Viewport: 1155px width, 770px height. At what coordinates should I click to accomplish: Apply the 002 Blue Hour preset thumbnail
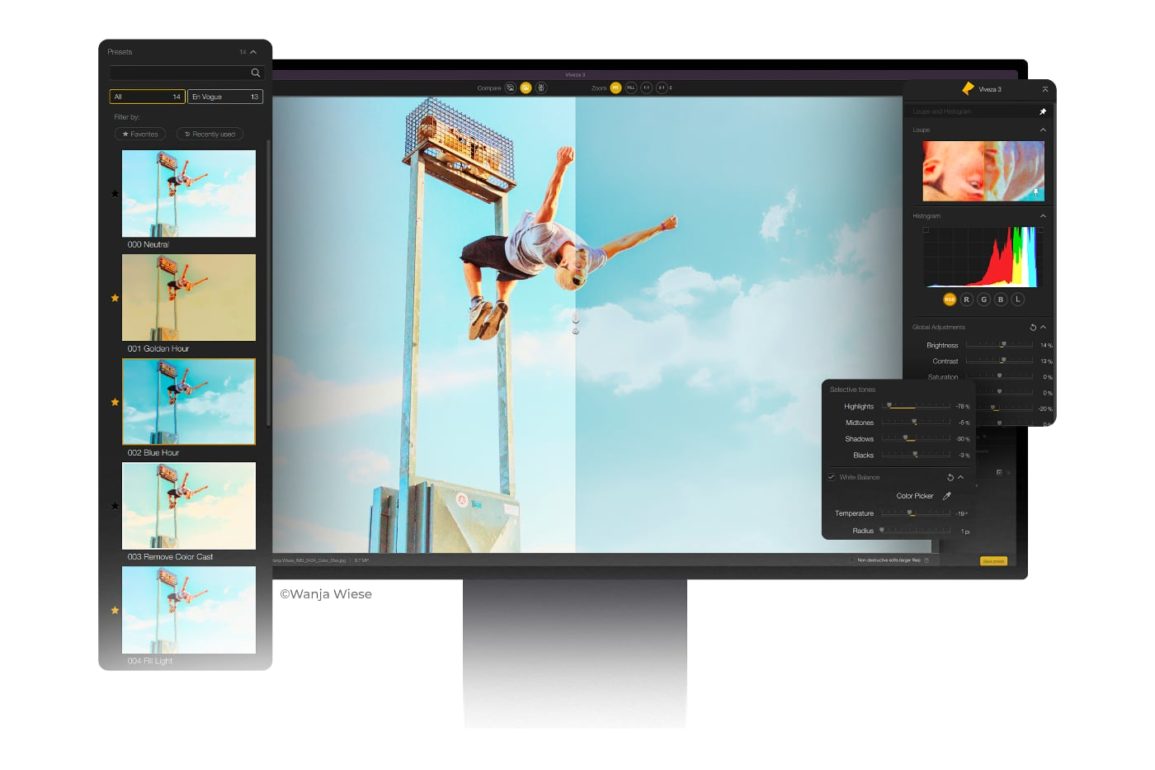tap(189, 401)
